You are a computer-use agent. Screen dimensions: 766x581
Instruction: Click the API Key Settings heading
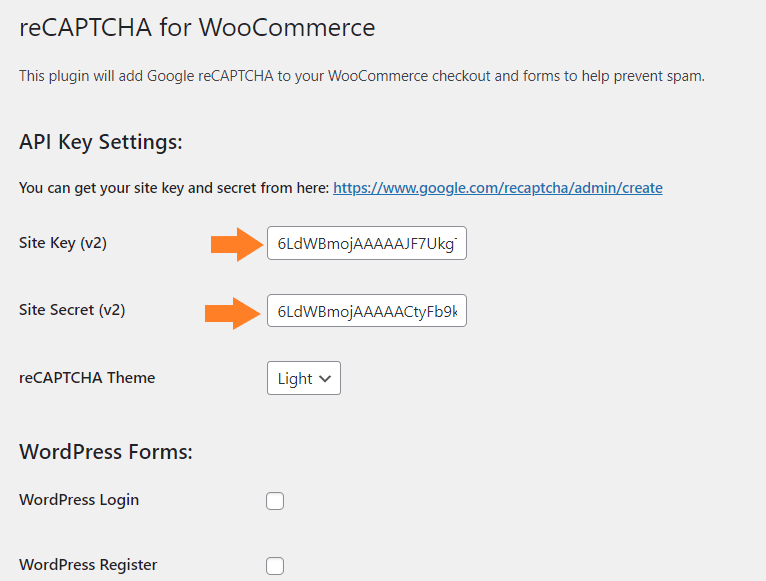[x=101, y=142]
